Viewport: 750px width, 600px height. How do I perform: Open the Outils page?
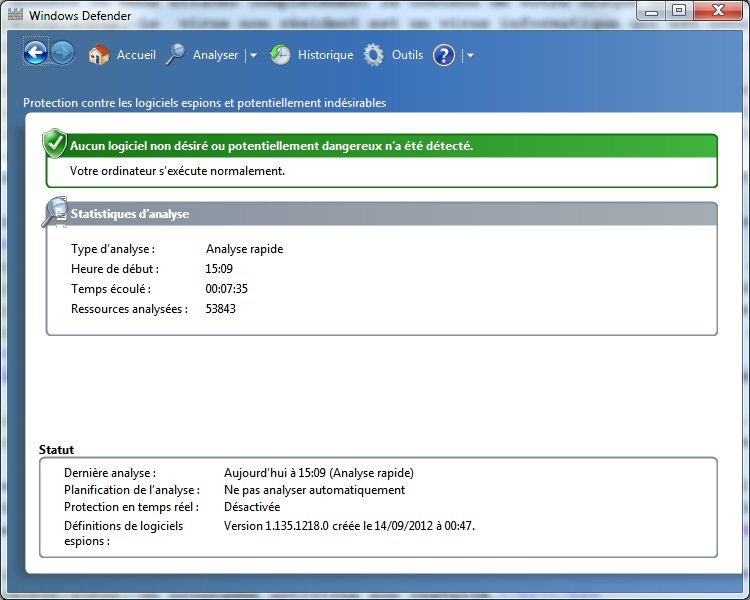[x=408, y=55]
